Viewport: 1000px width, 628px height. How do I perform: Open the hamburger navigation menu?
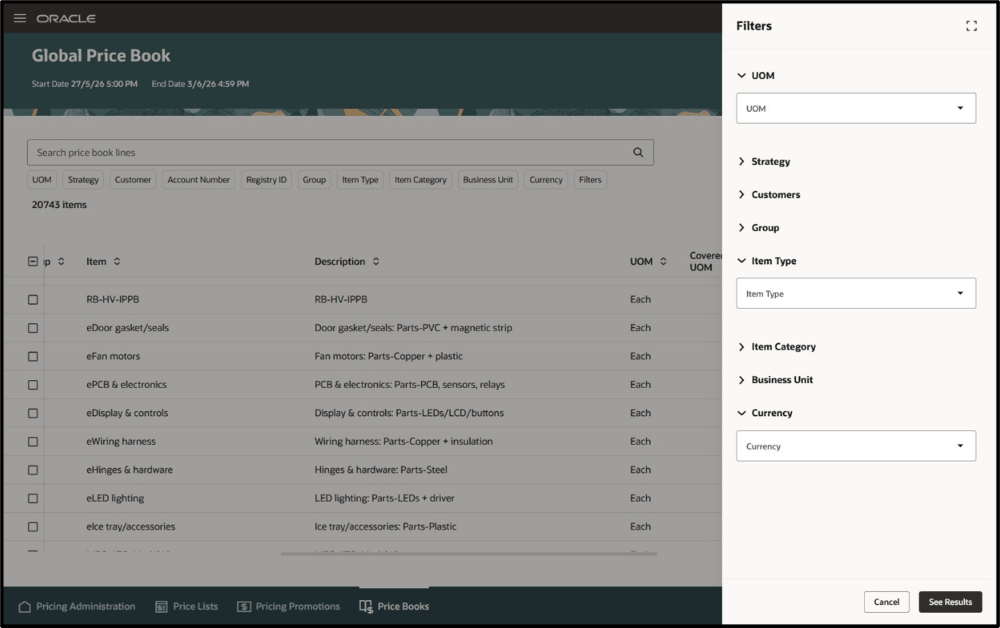20,18
